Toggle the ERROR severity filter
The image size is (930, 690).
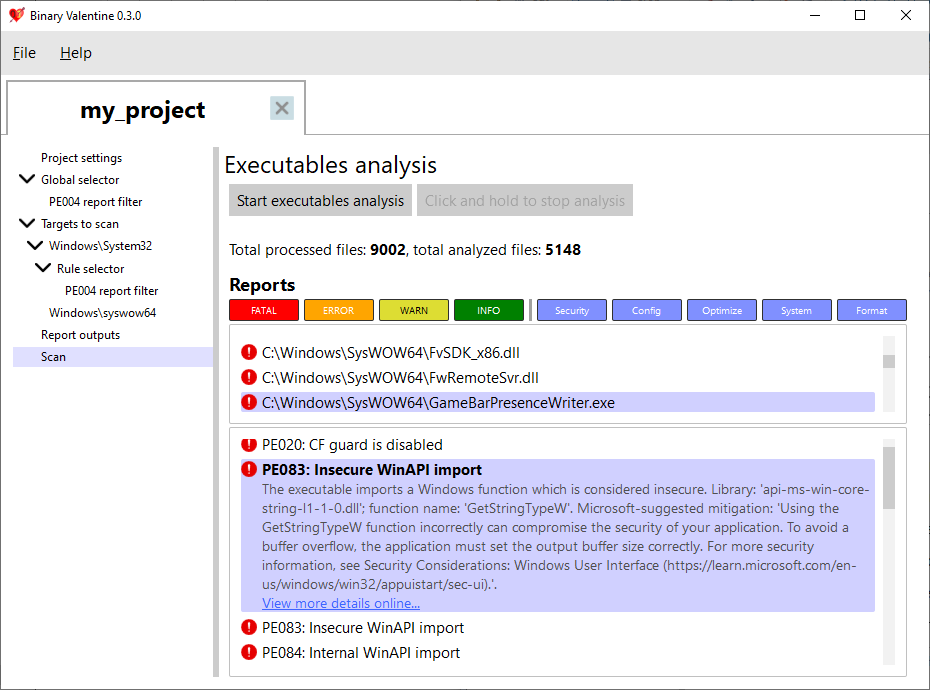click(339, 310)
